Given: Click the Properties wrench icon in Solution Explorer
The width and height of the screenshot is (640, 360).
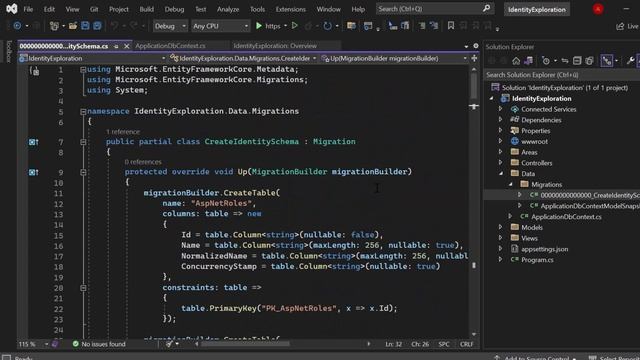Looking at the screenshot, I should 630,61.
